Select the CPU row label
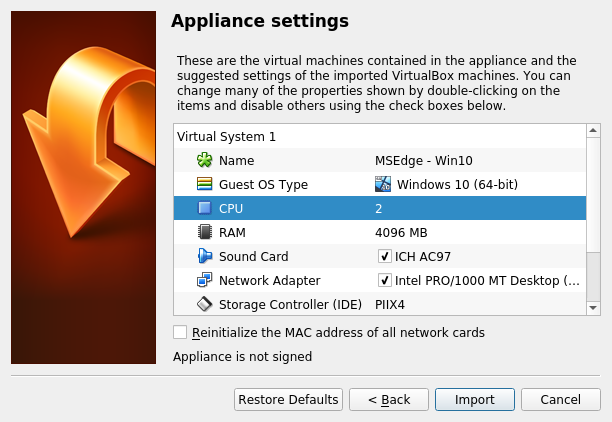The width and height of the screenshot is (612, 422). (231, 208)
